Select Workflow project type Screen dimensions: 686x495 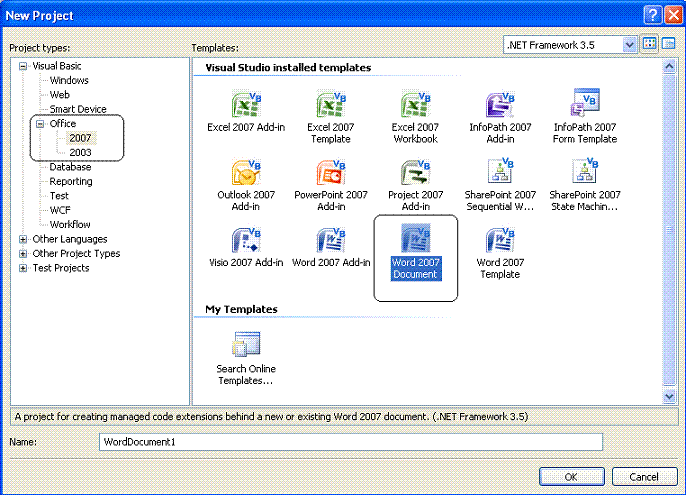pos(70,225)
